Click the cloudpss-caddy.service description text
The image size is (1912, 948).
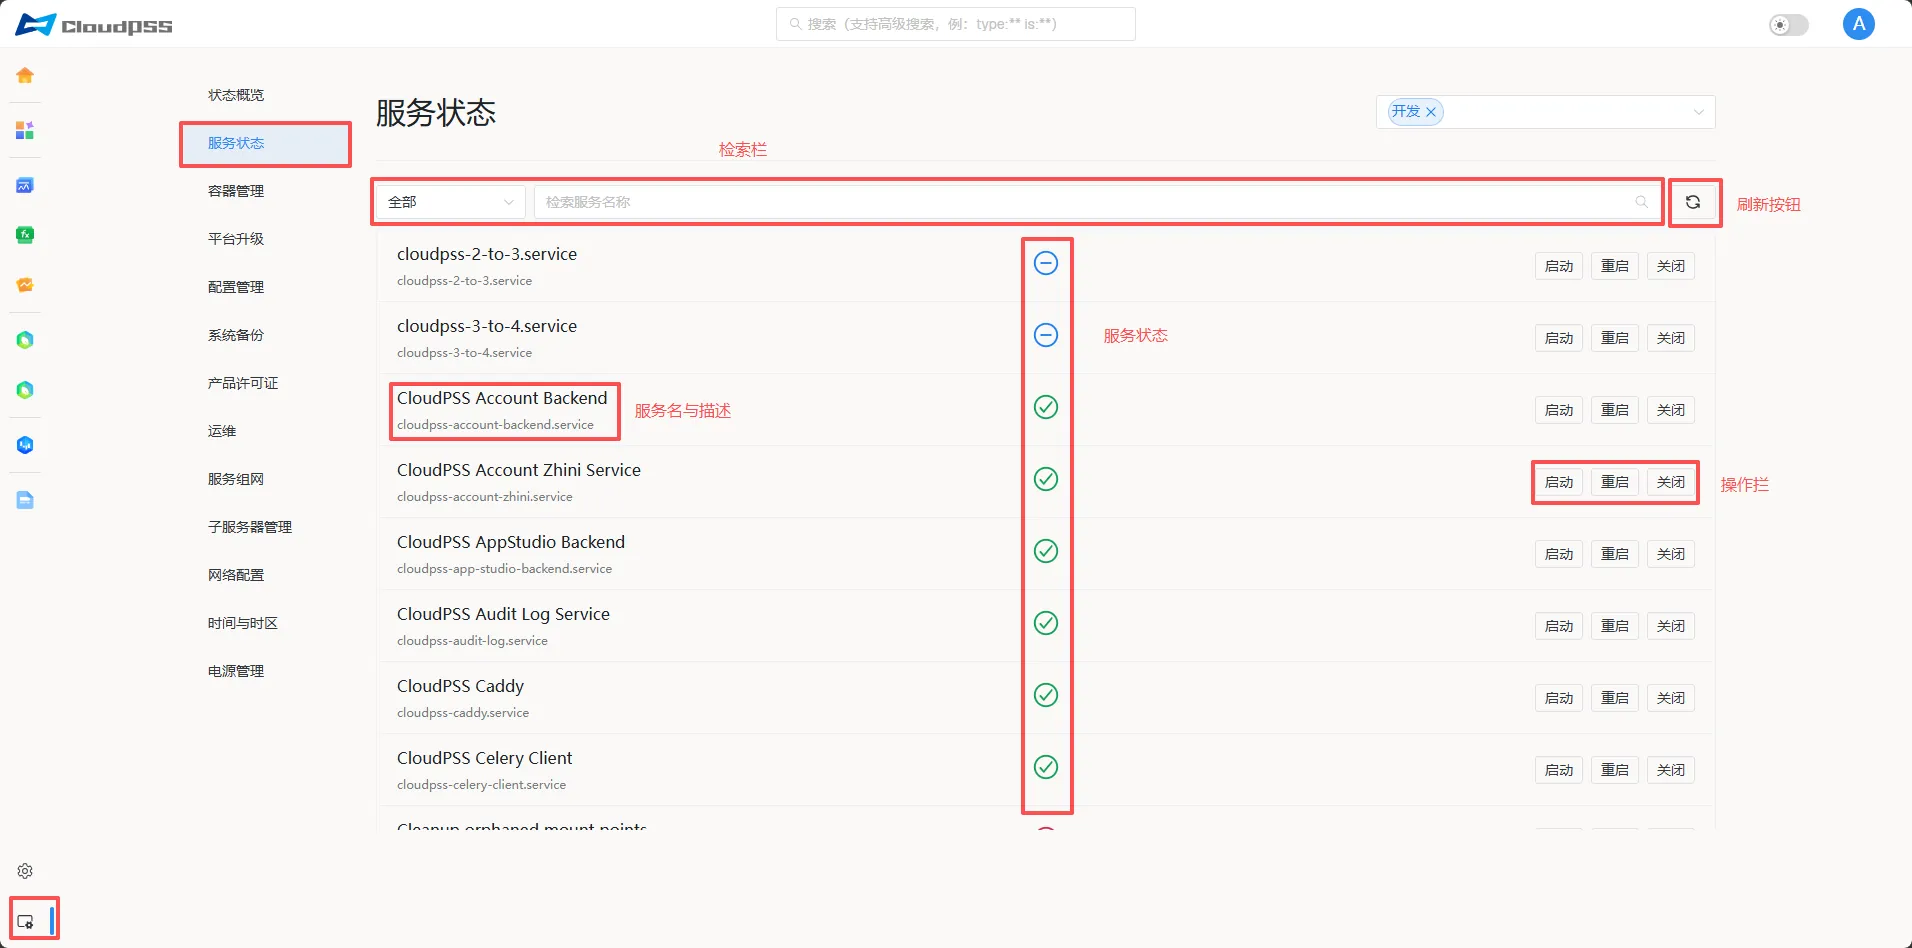463,713
